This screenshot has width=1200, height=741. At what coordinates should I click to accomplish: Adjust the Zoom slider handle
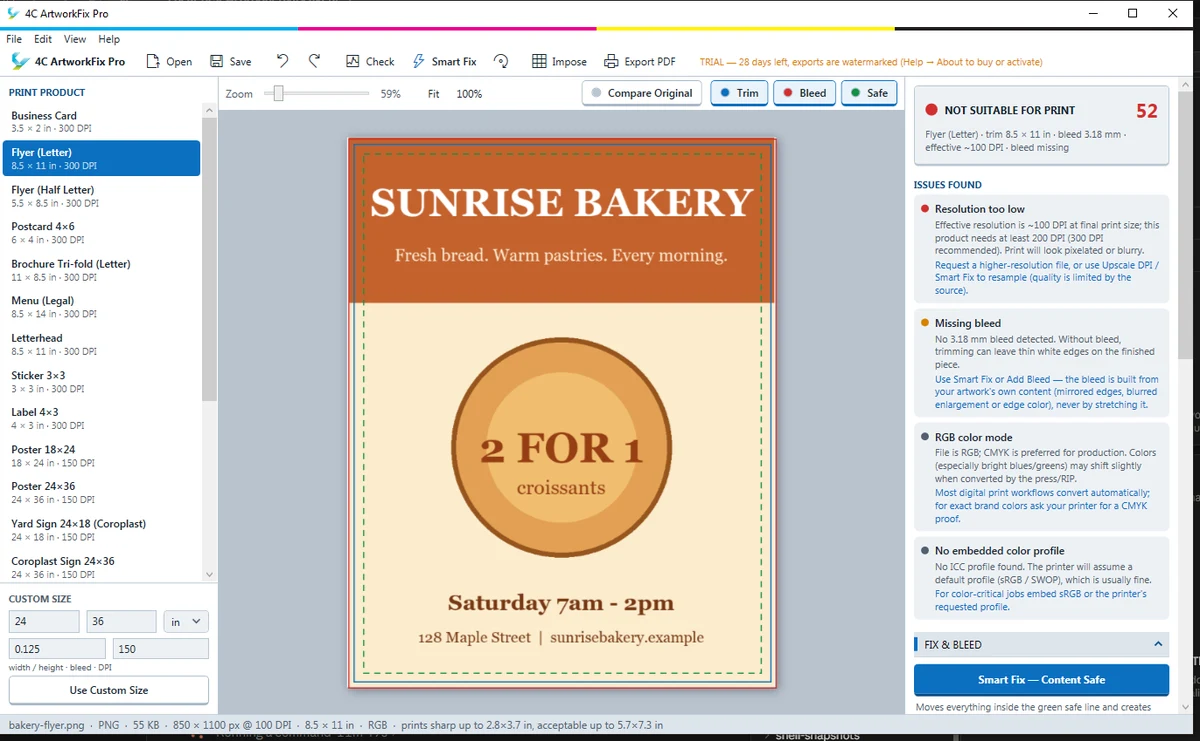[x=279, y=93]
